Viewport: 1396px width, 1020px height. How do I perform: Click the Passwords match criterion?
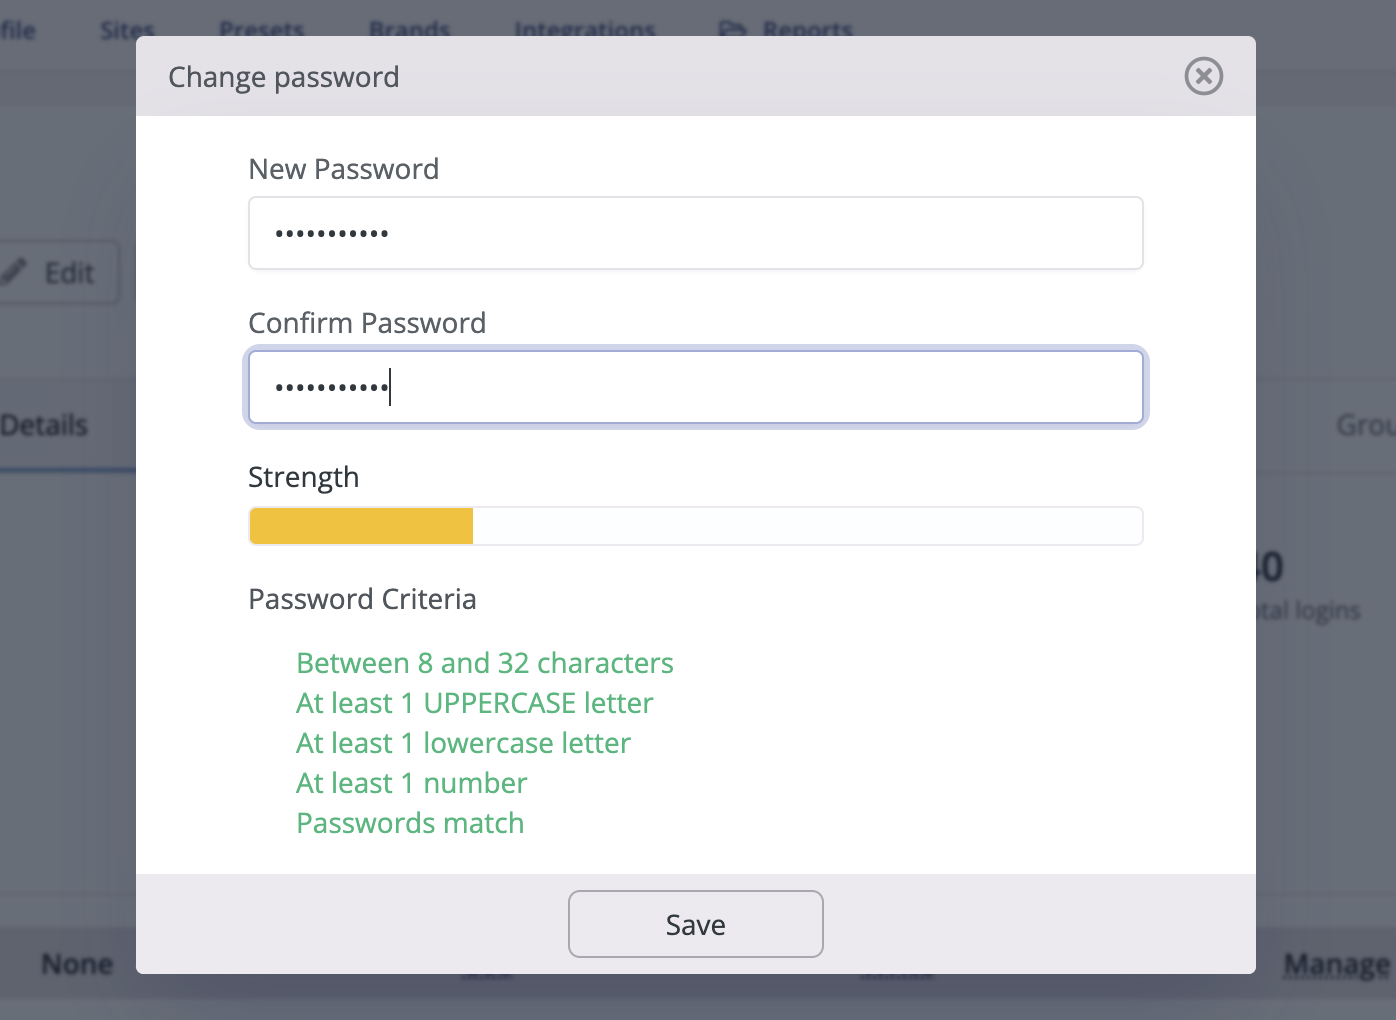(410, 822)
